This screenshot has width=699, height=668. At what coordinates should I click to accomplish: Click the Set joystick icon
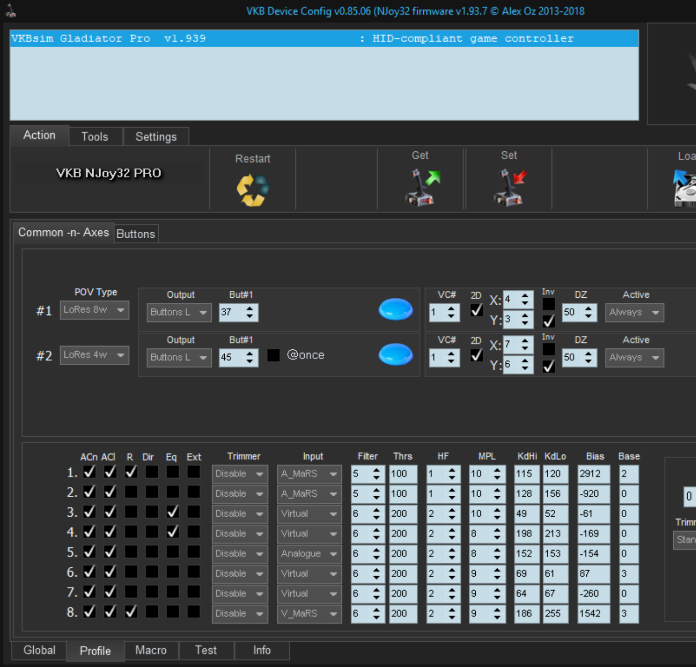509,187
